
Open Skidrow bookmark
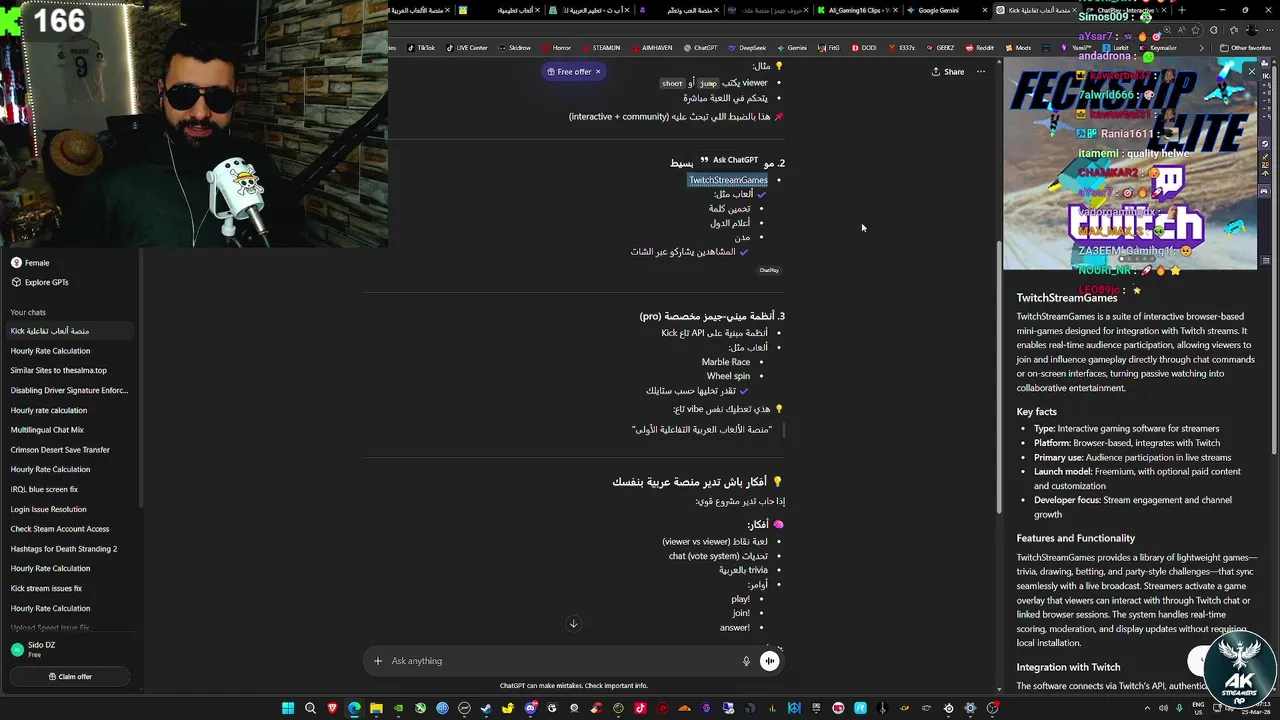[515, 48]
